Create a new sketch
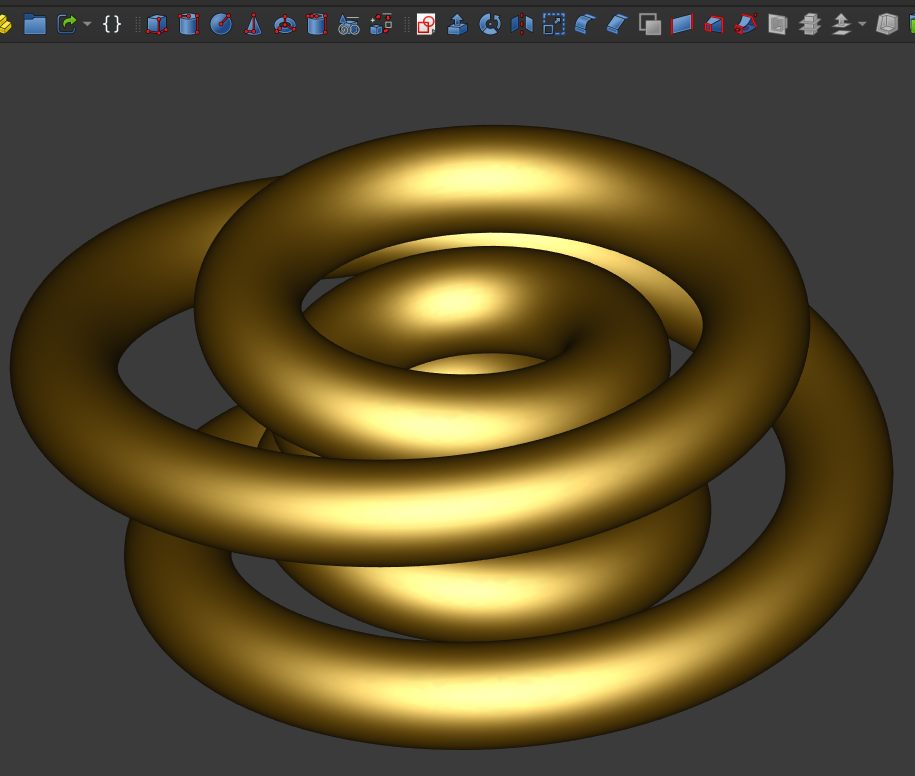This screenshot has width=915, height=776. pos(426,25)
